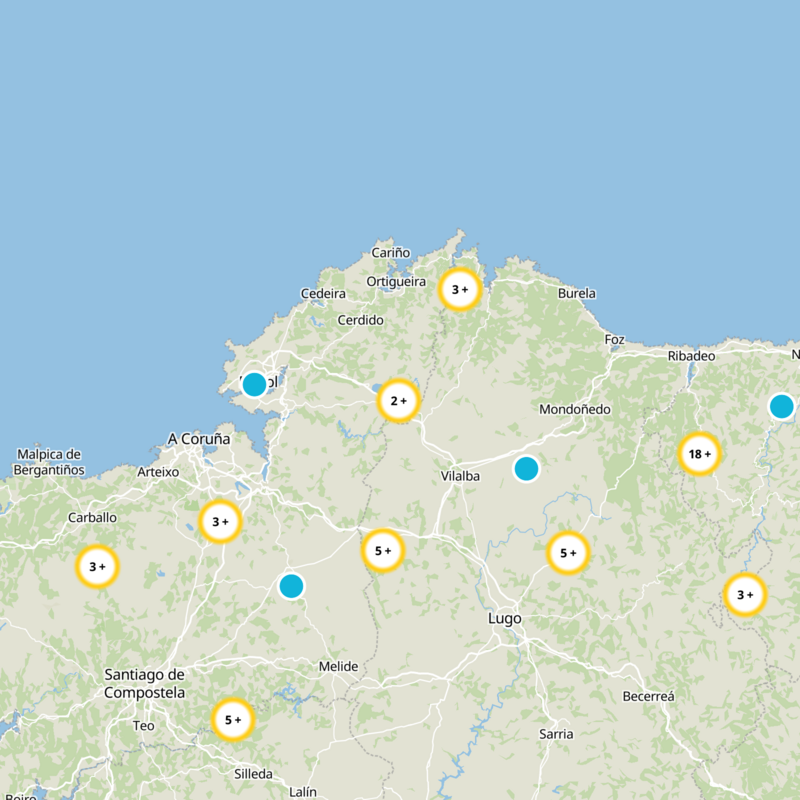Select the blue marker north of Melide
Viewport: 800px width, 800px height.
click(x=291, y=586)
